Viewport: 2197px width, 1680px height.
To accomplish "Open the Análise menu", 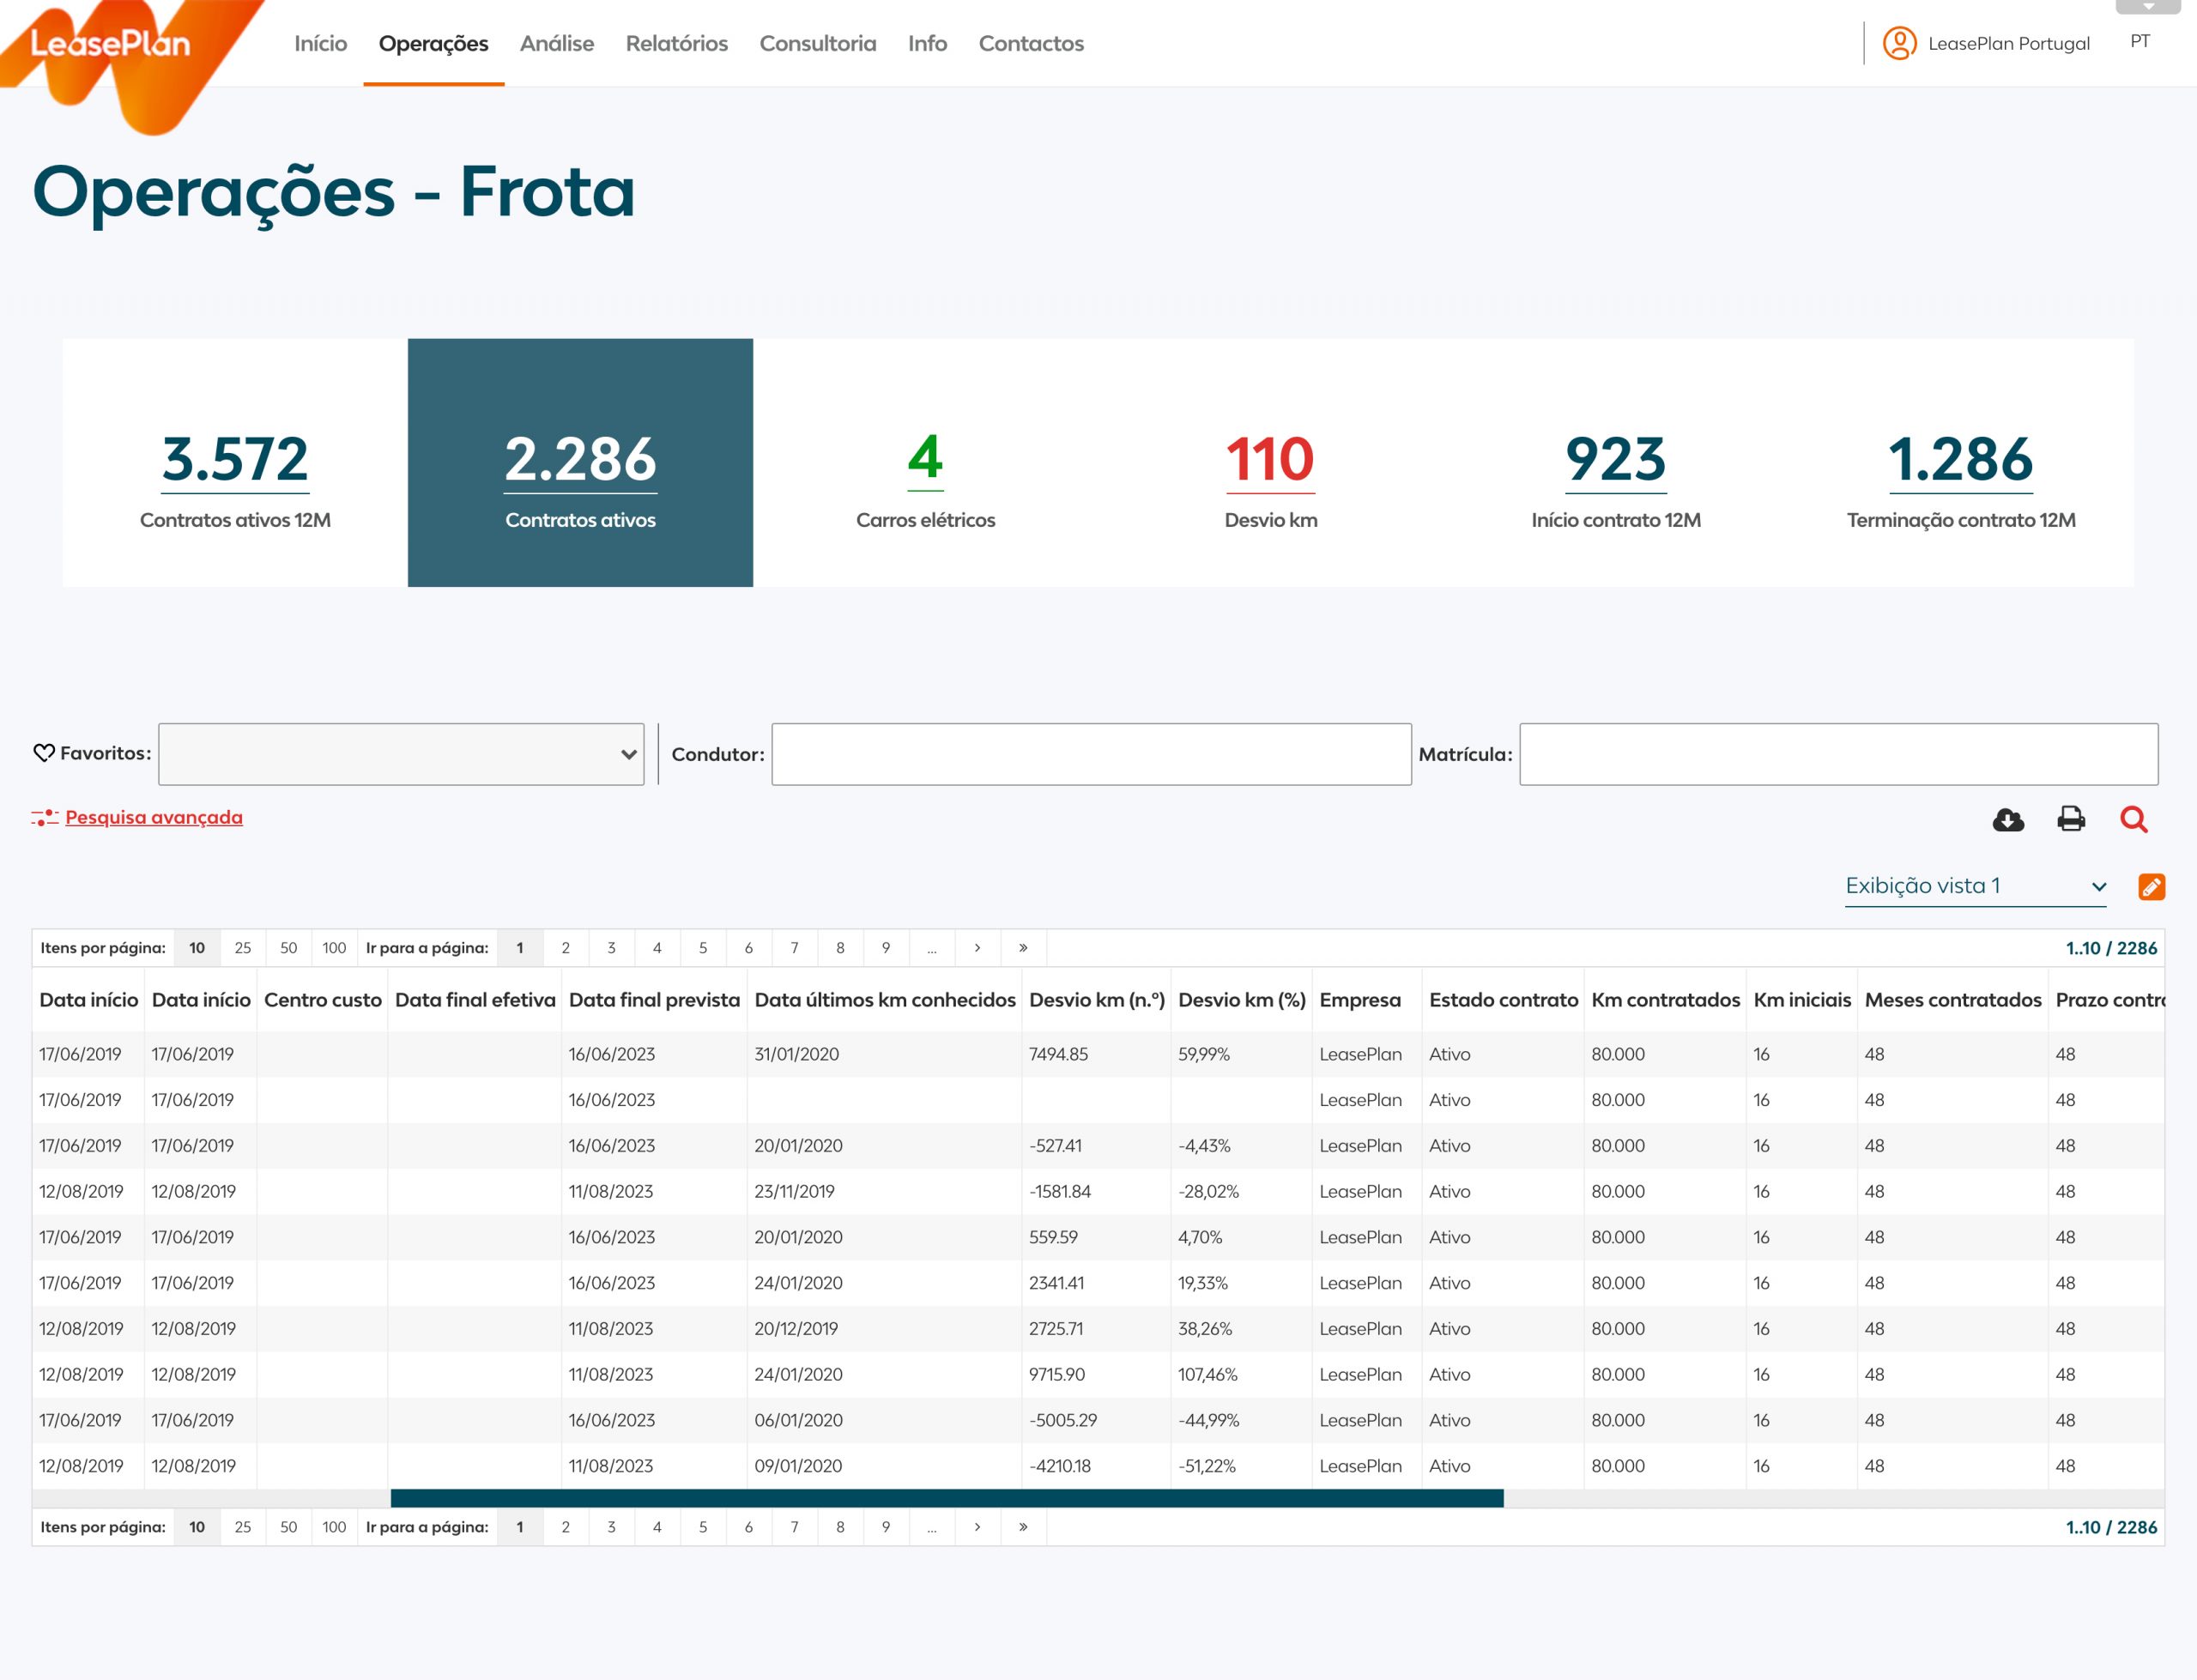I will point(556,43).
